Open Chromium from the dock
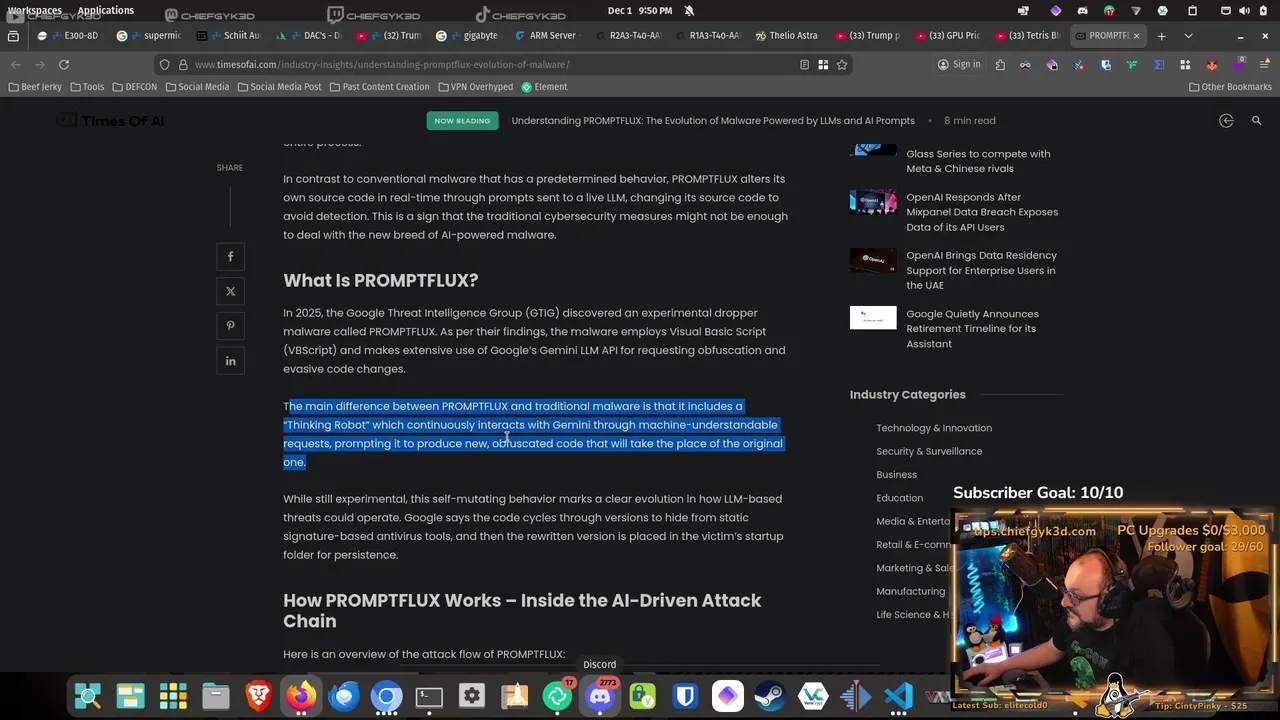 point(387,696)
